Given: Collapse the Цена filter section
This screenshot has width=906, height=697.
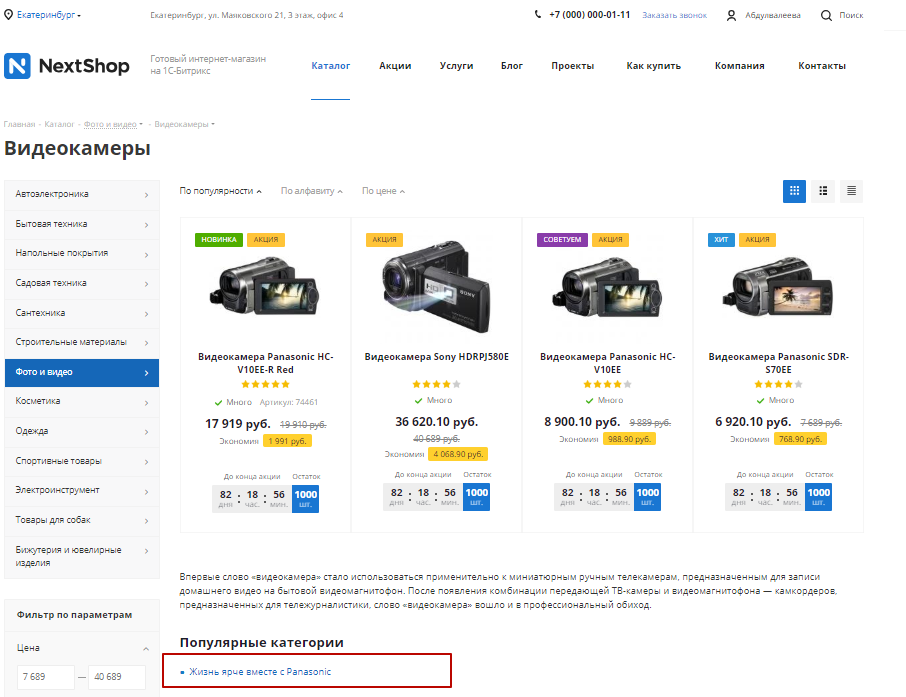Looking at the screenshot, I should [146, 648].
